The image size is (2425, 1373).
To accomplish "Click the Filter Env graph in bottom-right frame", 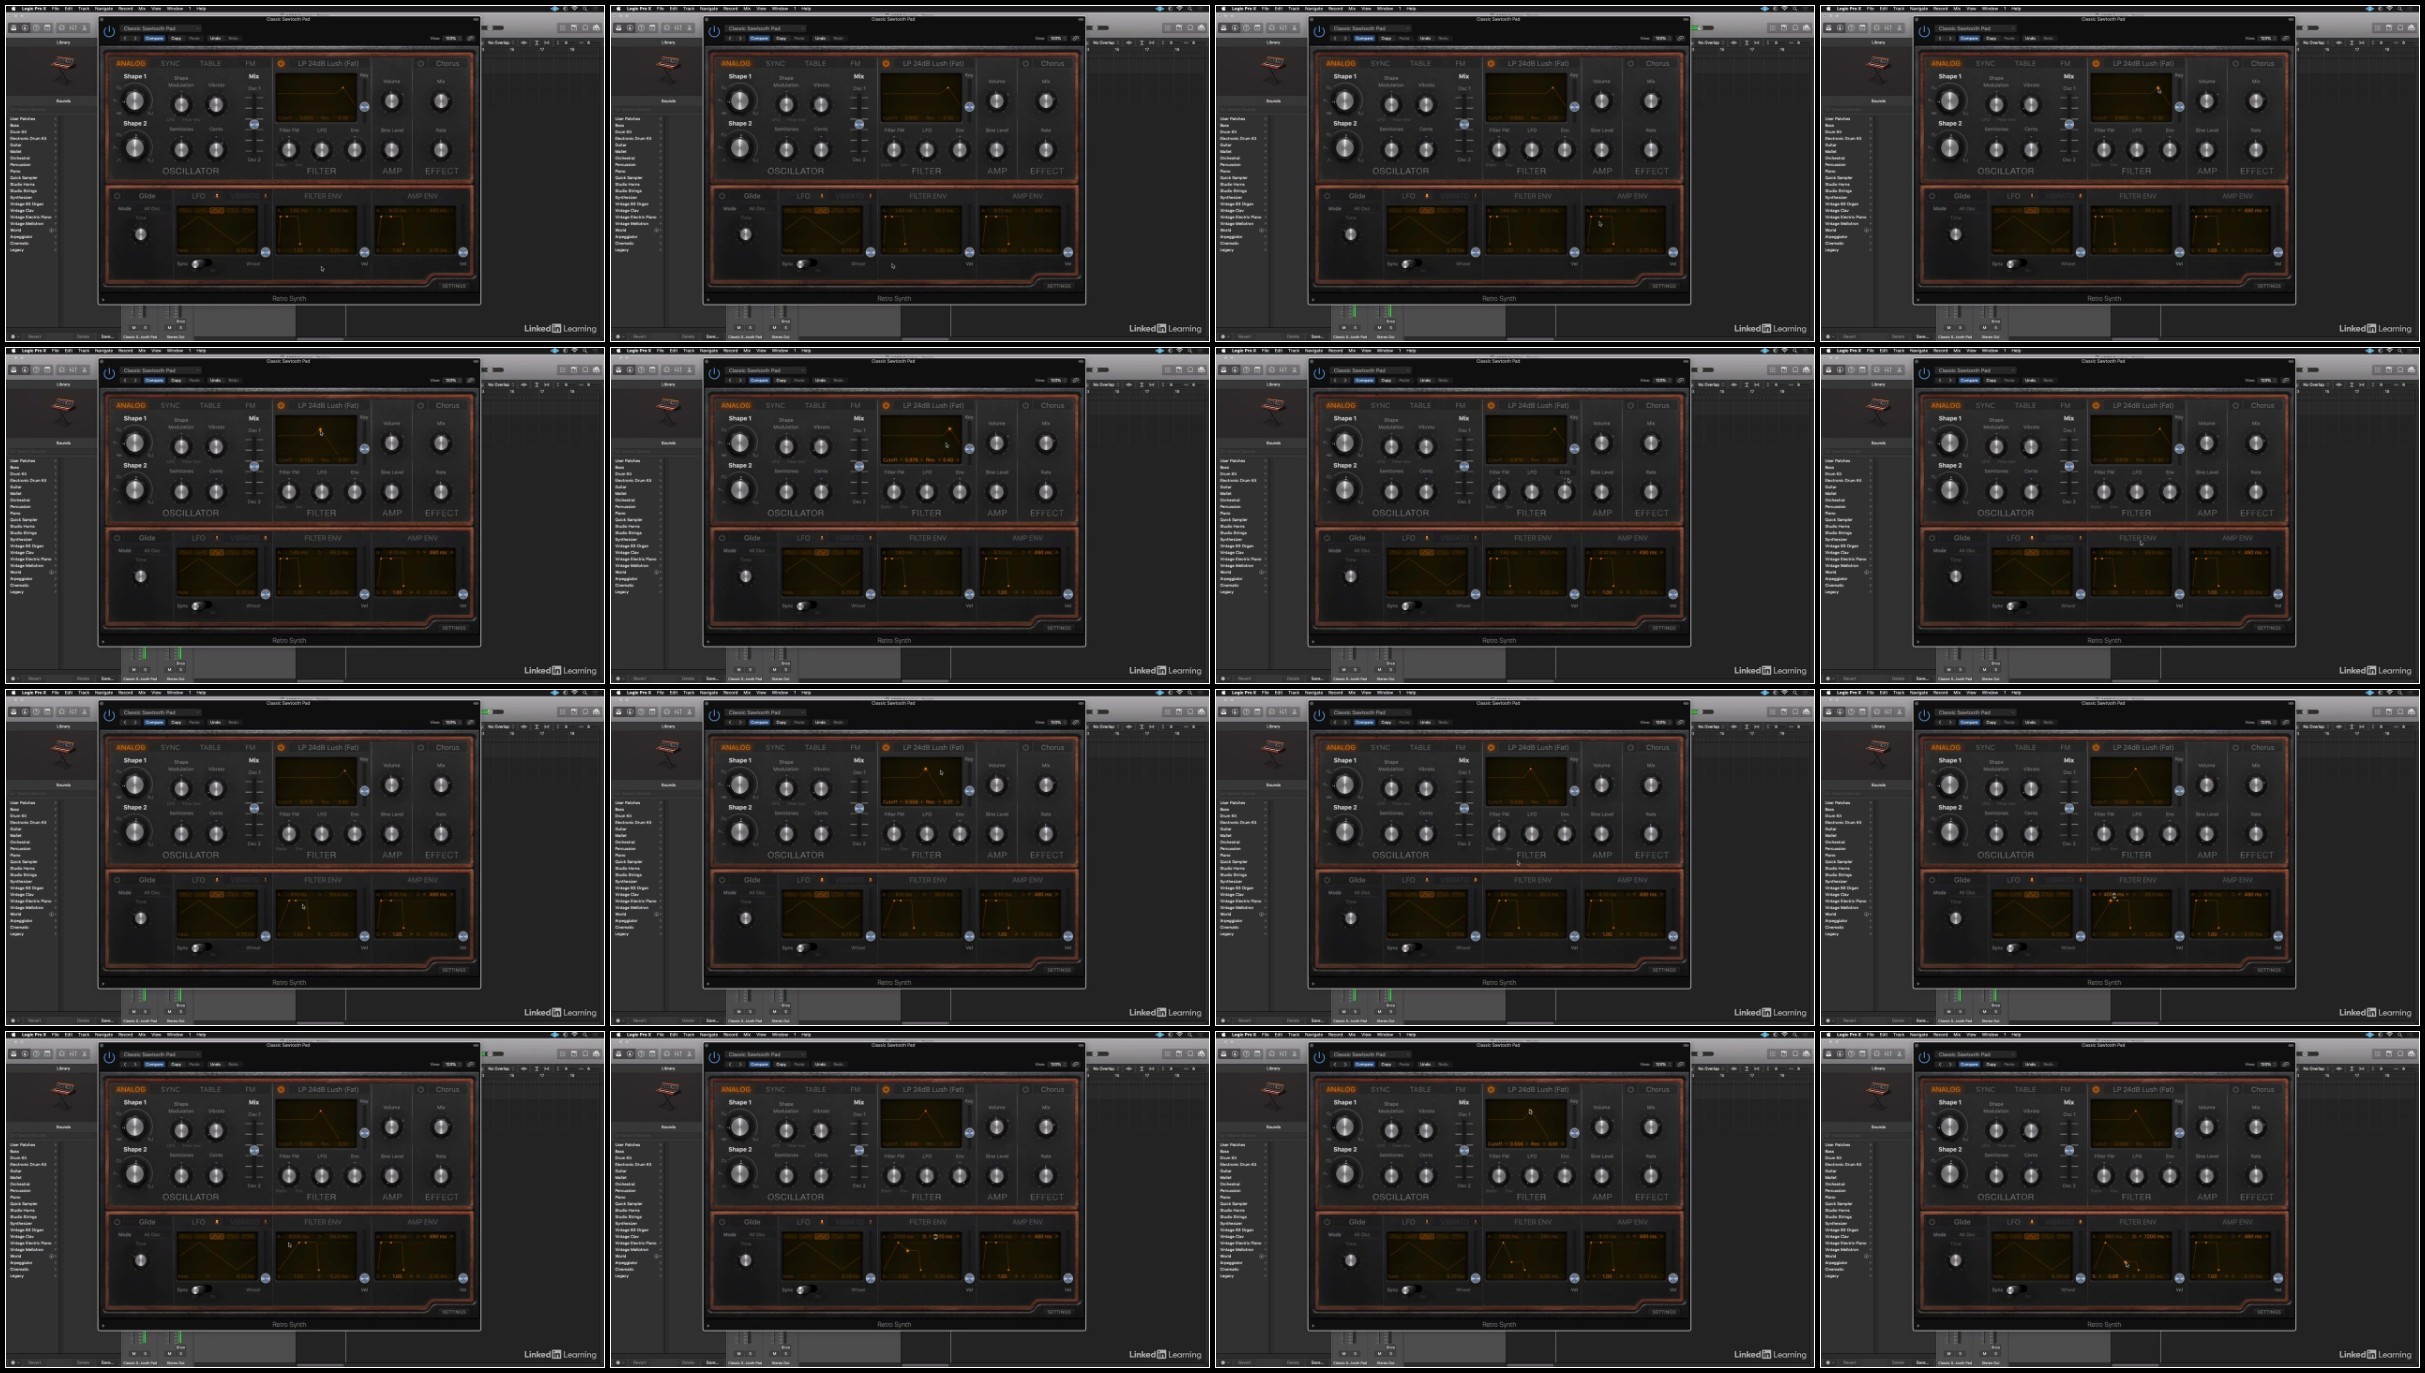I will pyautogui.click(x=2131, y=1256).
